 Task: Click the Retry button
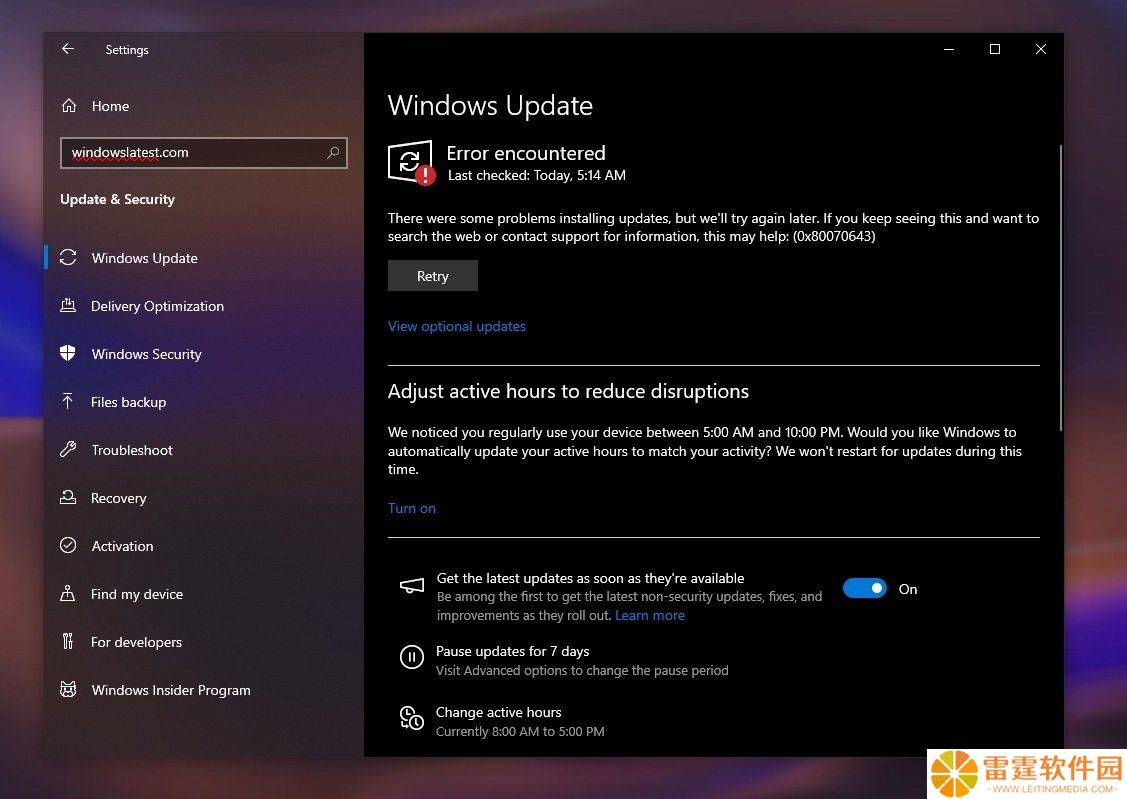pyautogui.click(x=433, y=276)
